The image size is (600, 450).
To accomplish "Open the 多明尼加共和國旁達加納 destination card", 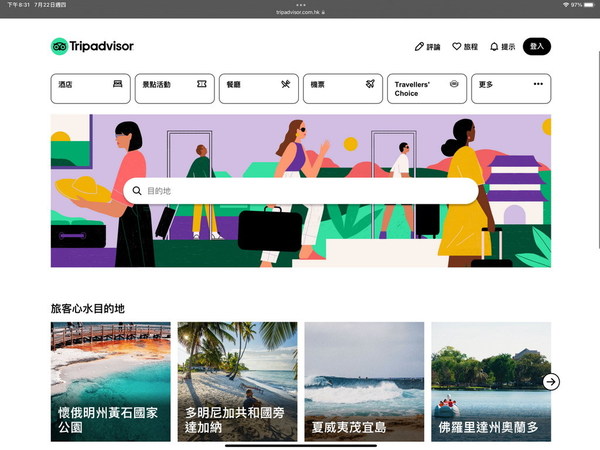I will pyautogui.click(x=237, y=382).
